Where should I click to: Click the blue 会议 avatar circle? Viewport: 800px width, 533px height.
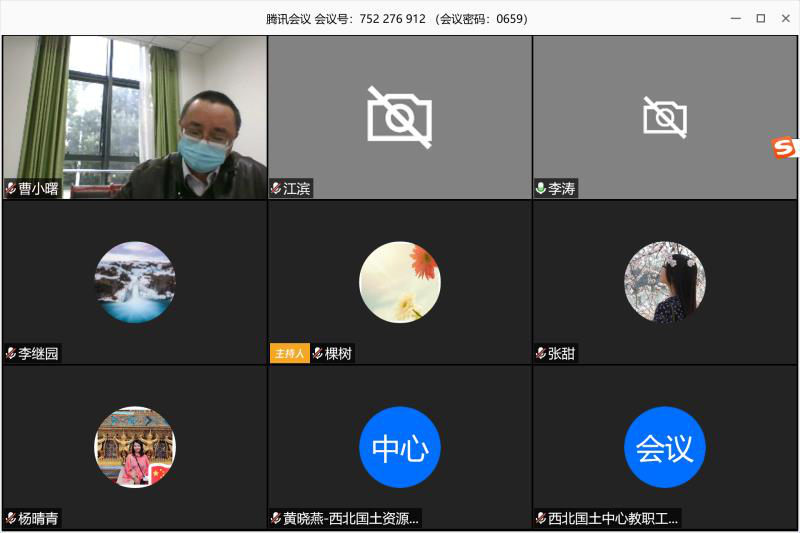click(x=665, y=447)
